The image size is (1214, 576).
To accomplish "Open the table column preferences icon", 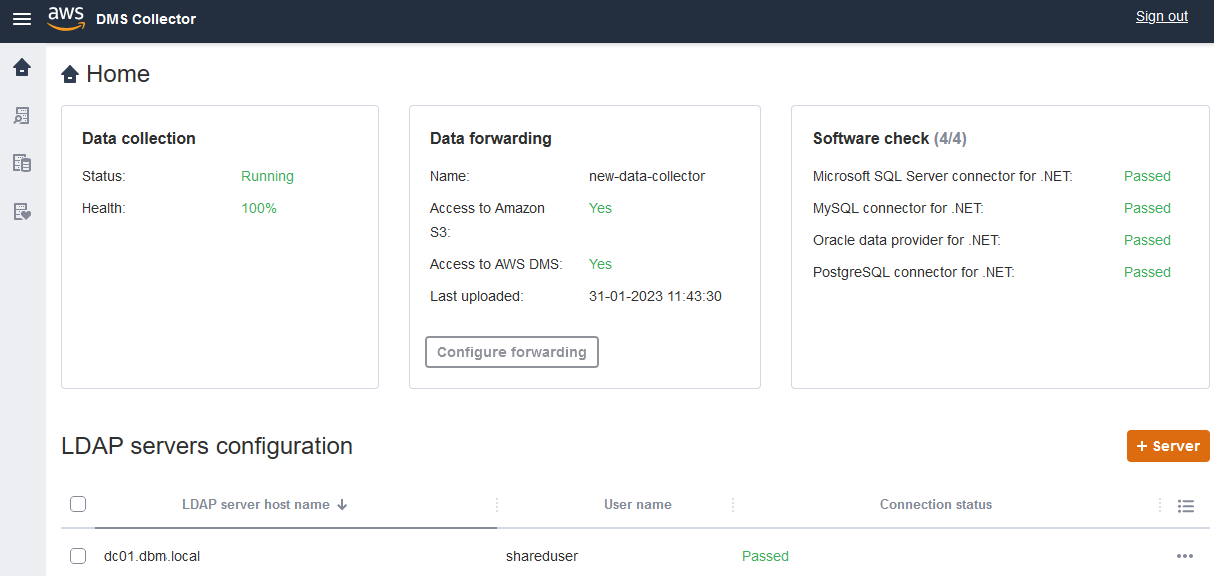I will pos(1186,505).
